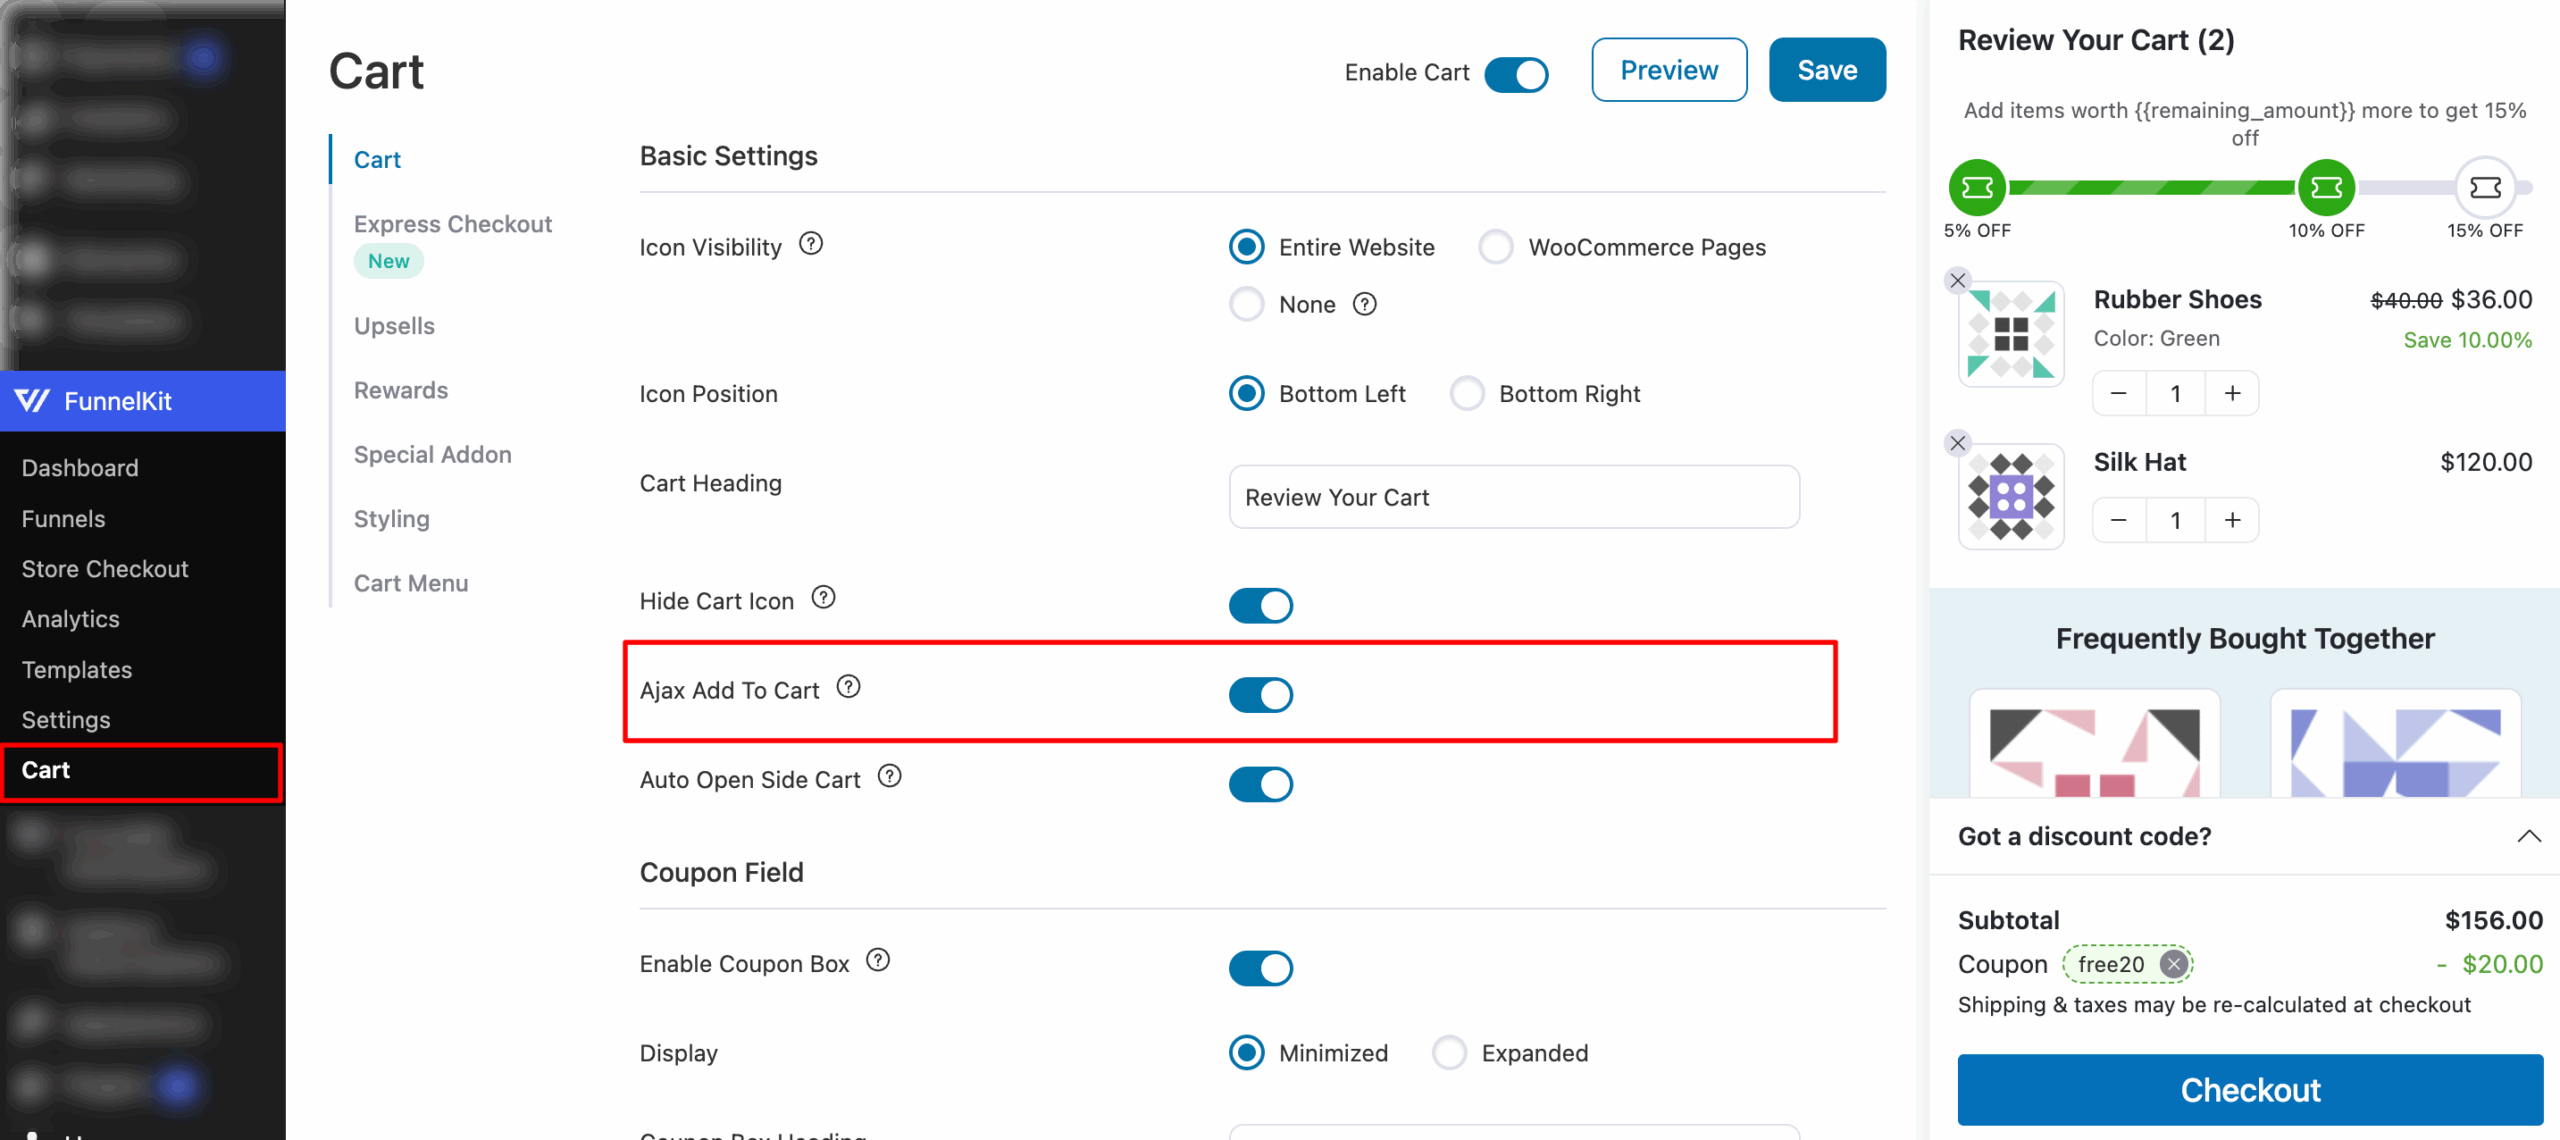Click the help icon beside Auto Open Side Cart

[x=889, y=776]
